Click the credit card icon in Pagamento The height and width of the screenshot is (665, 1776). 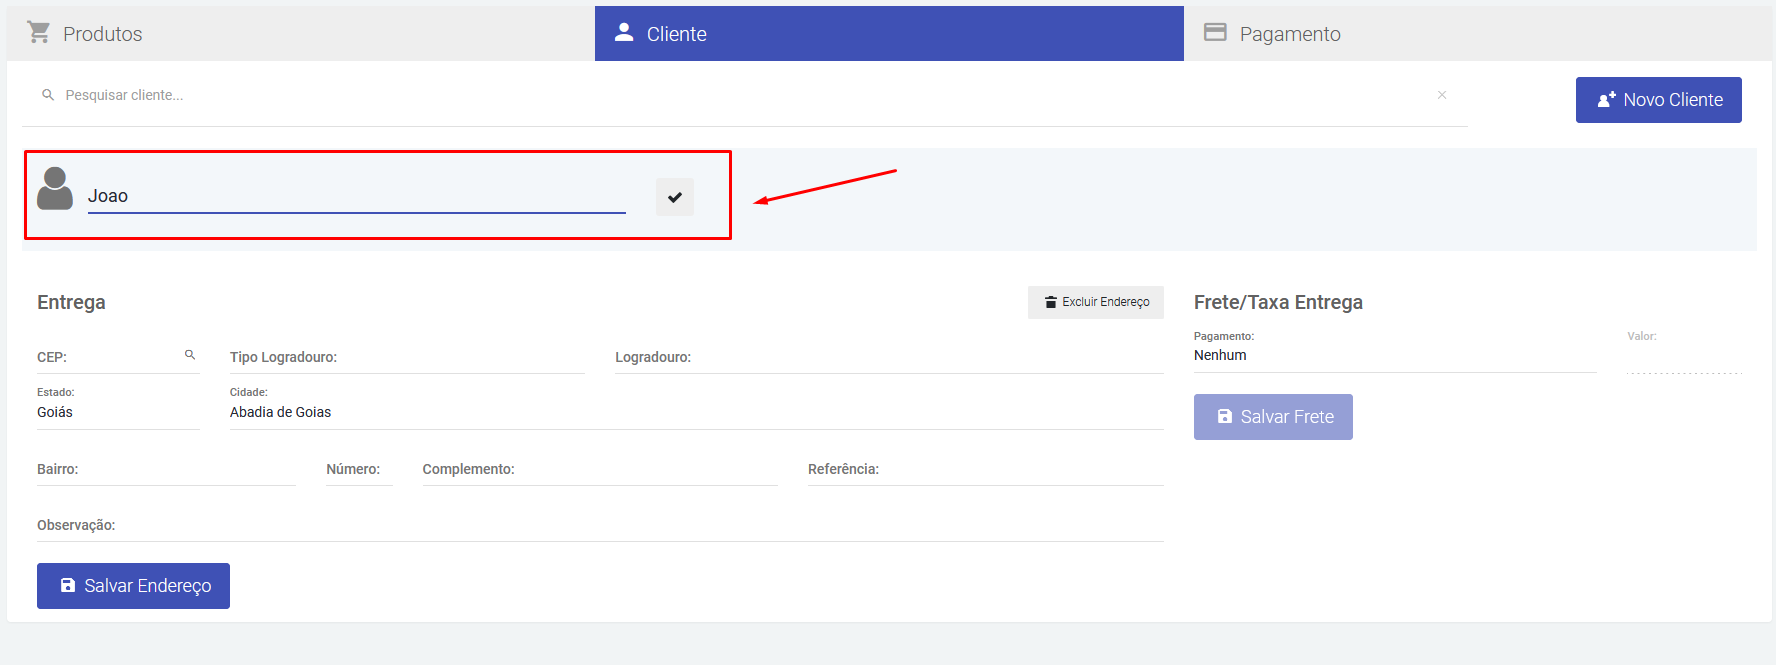point(1215,32)
